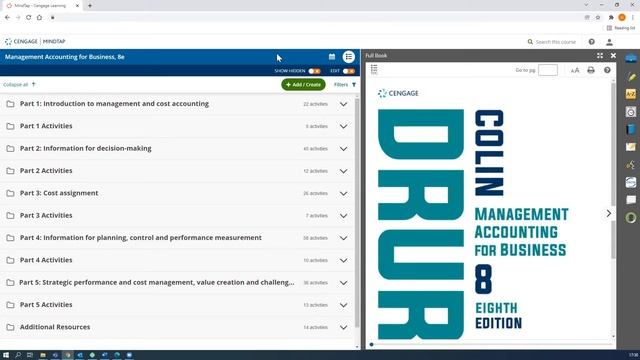The width and height of the screenshot is (640, 360).
Task: Open File Explorer from the taskbar
Action: (x=42, y=355)
